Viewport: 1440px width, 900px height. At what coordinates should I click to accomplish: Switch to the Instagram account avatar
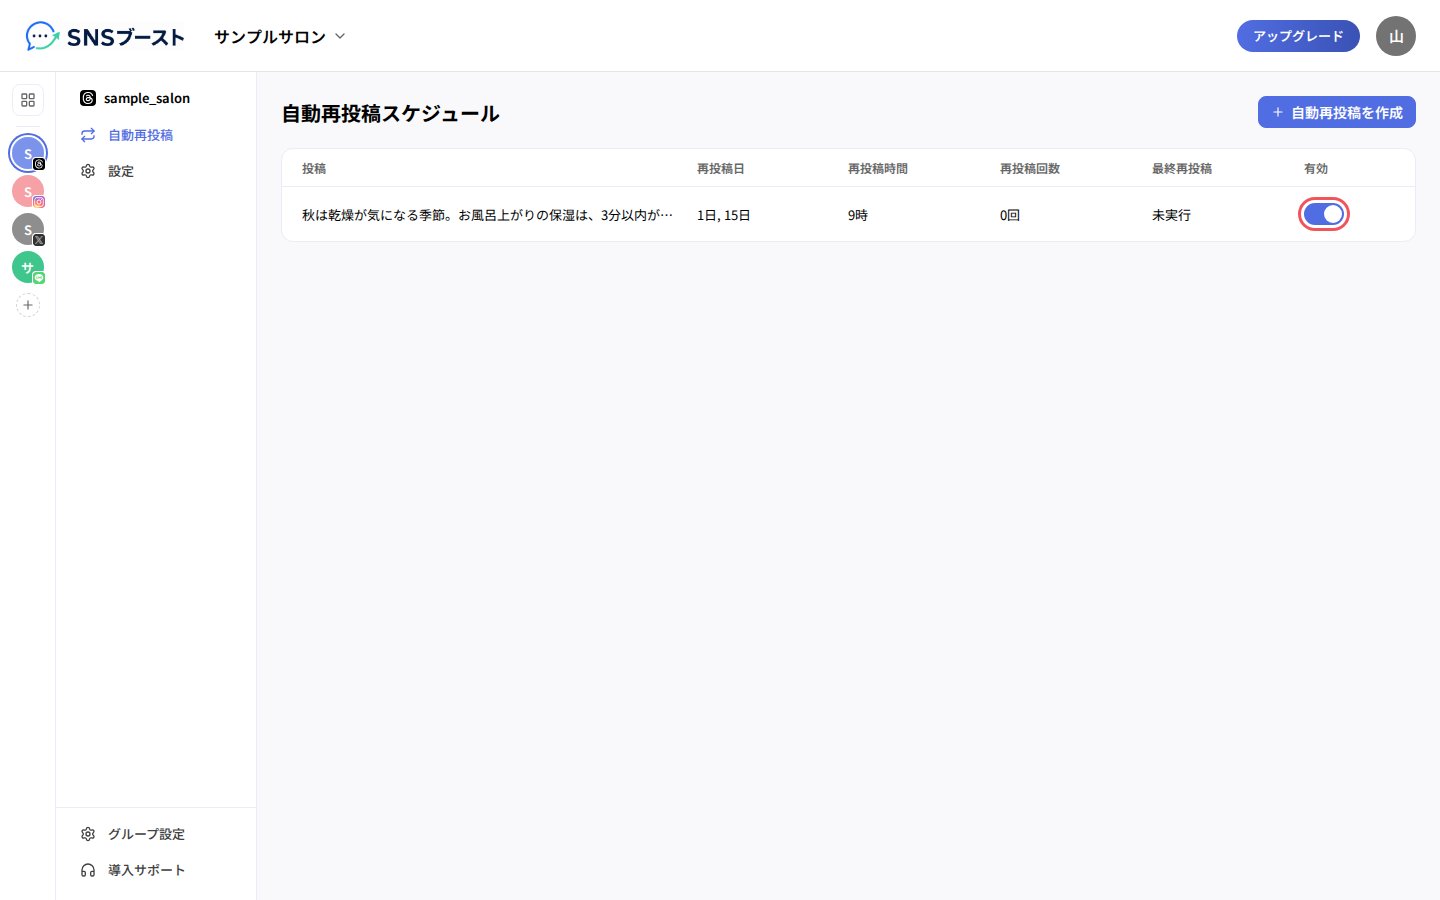click(28, 191)
